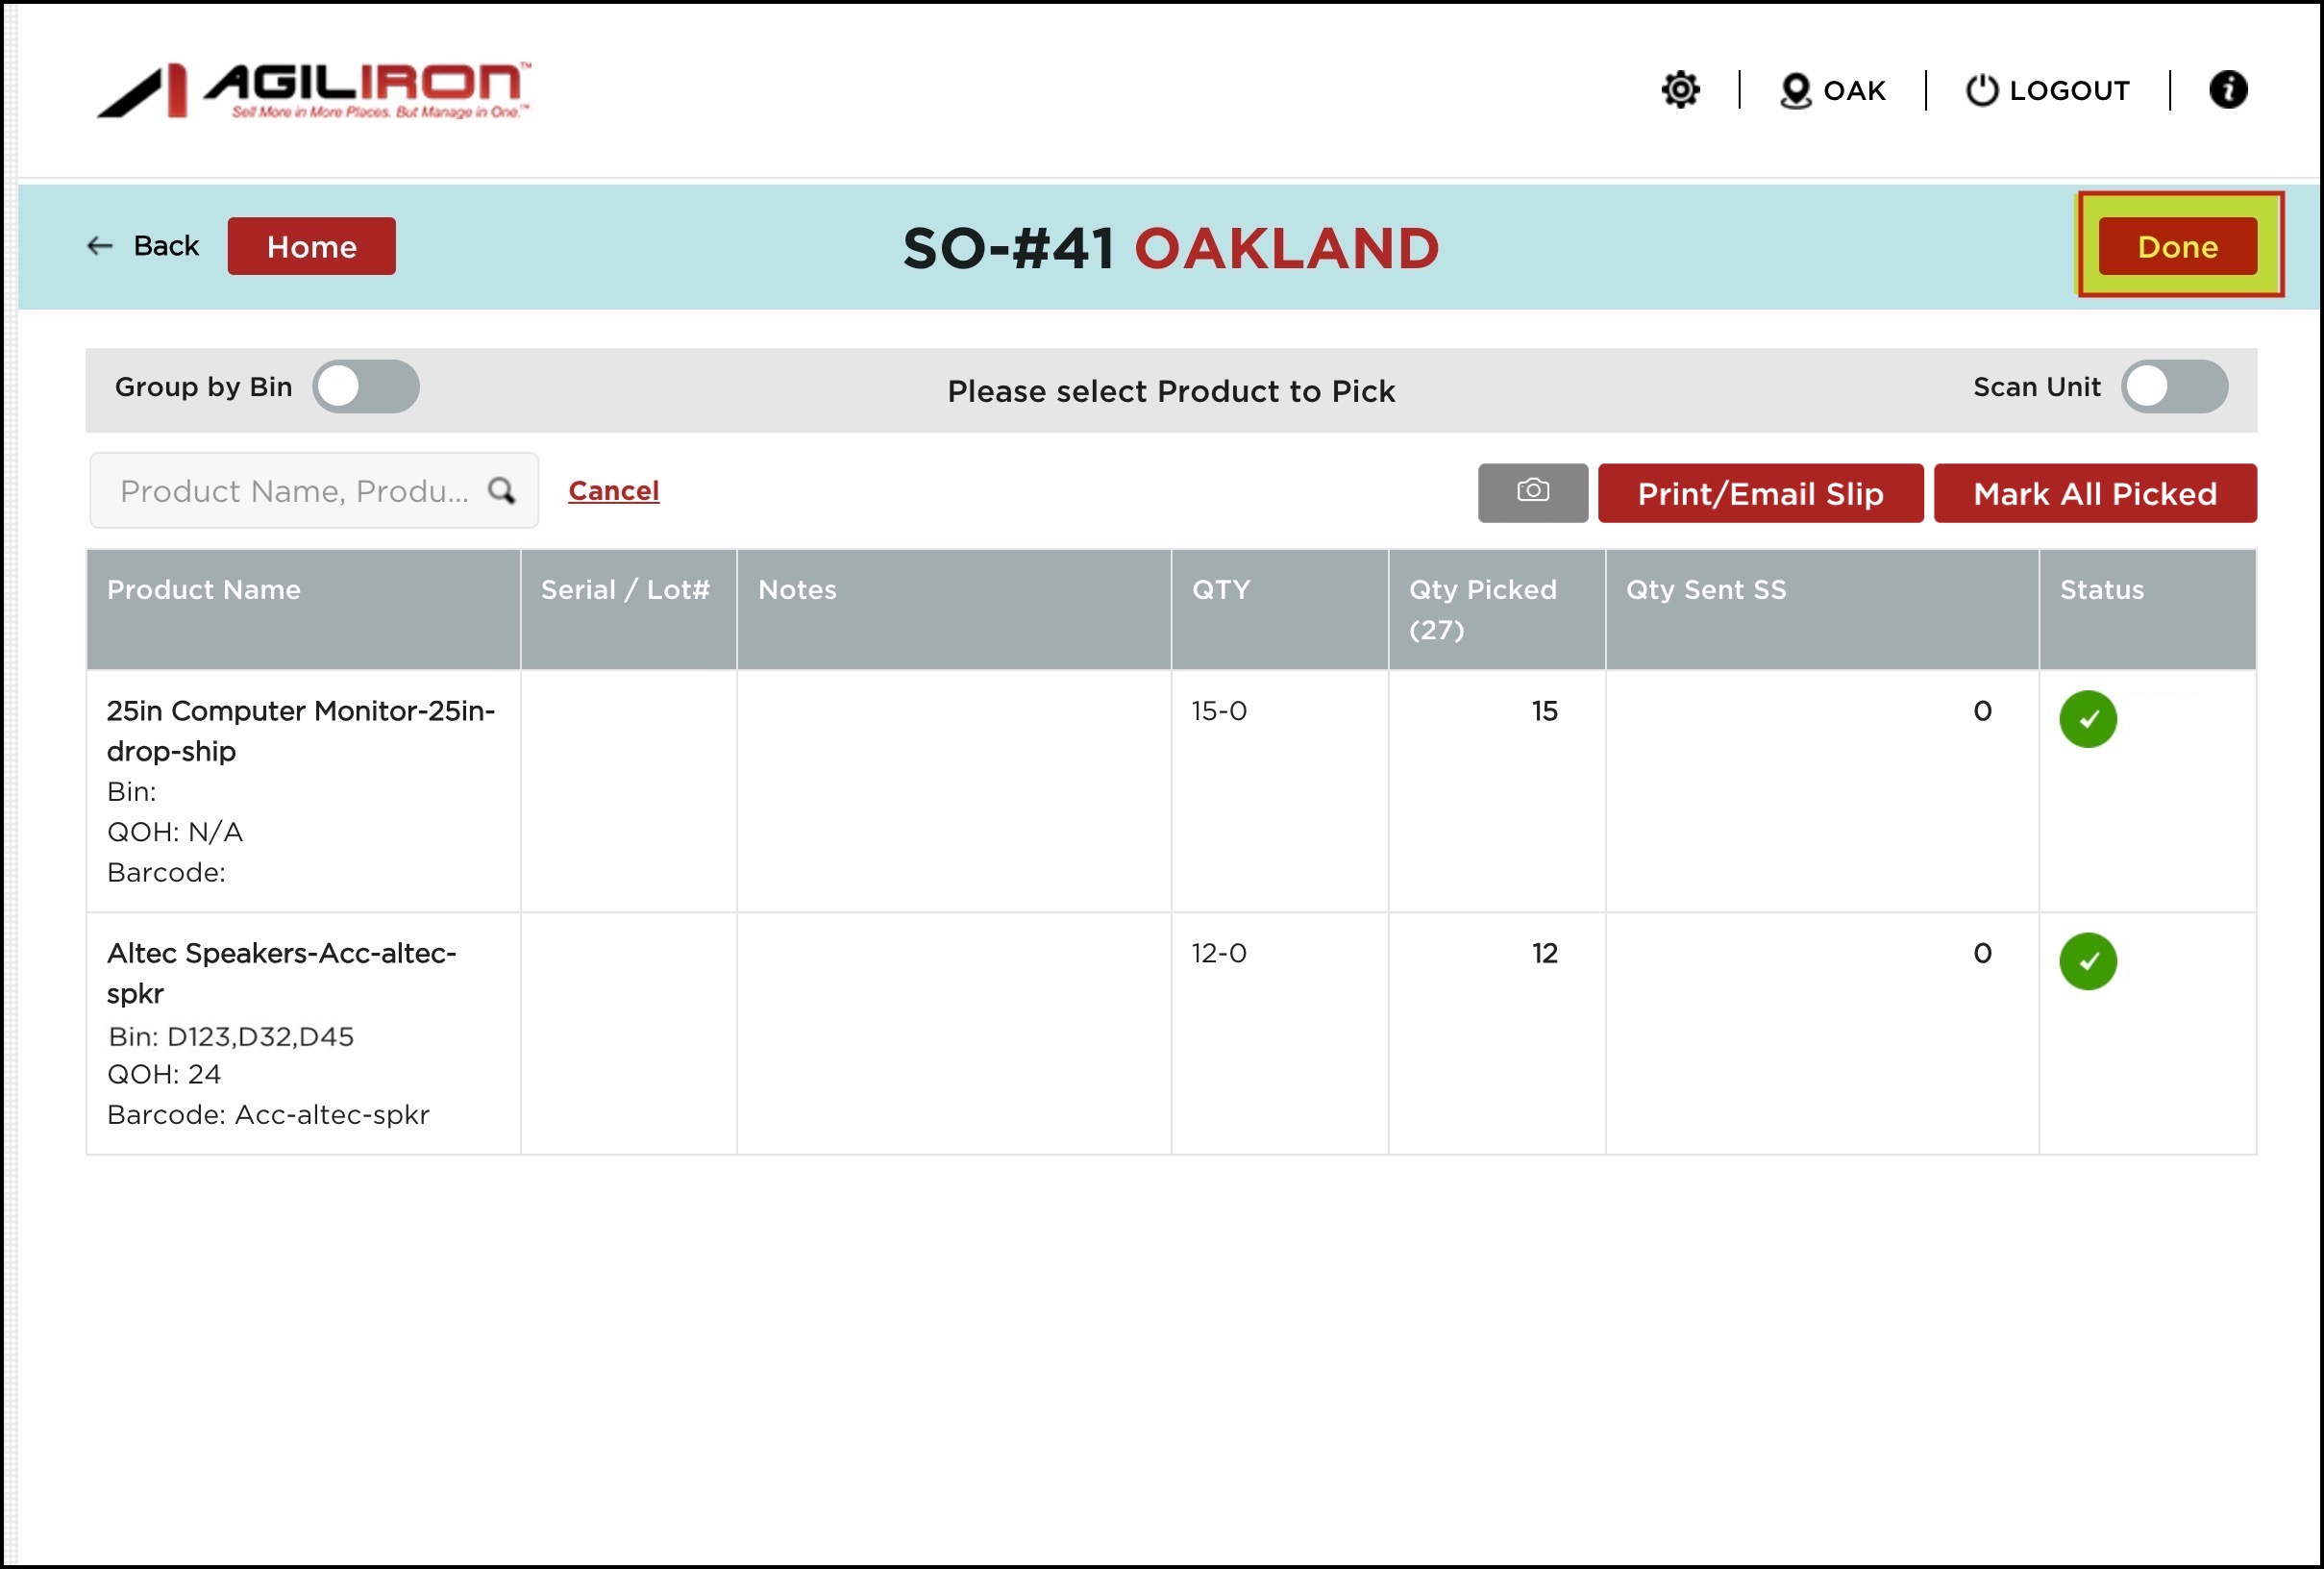Click green check status for Altec Speakers

point(2087,961)
